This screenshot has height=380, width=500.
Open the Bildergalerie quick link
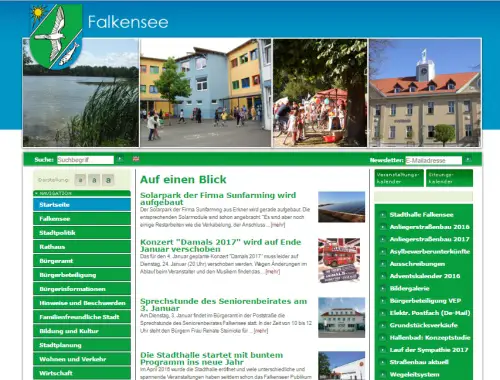tap(409, 288)
